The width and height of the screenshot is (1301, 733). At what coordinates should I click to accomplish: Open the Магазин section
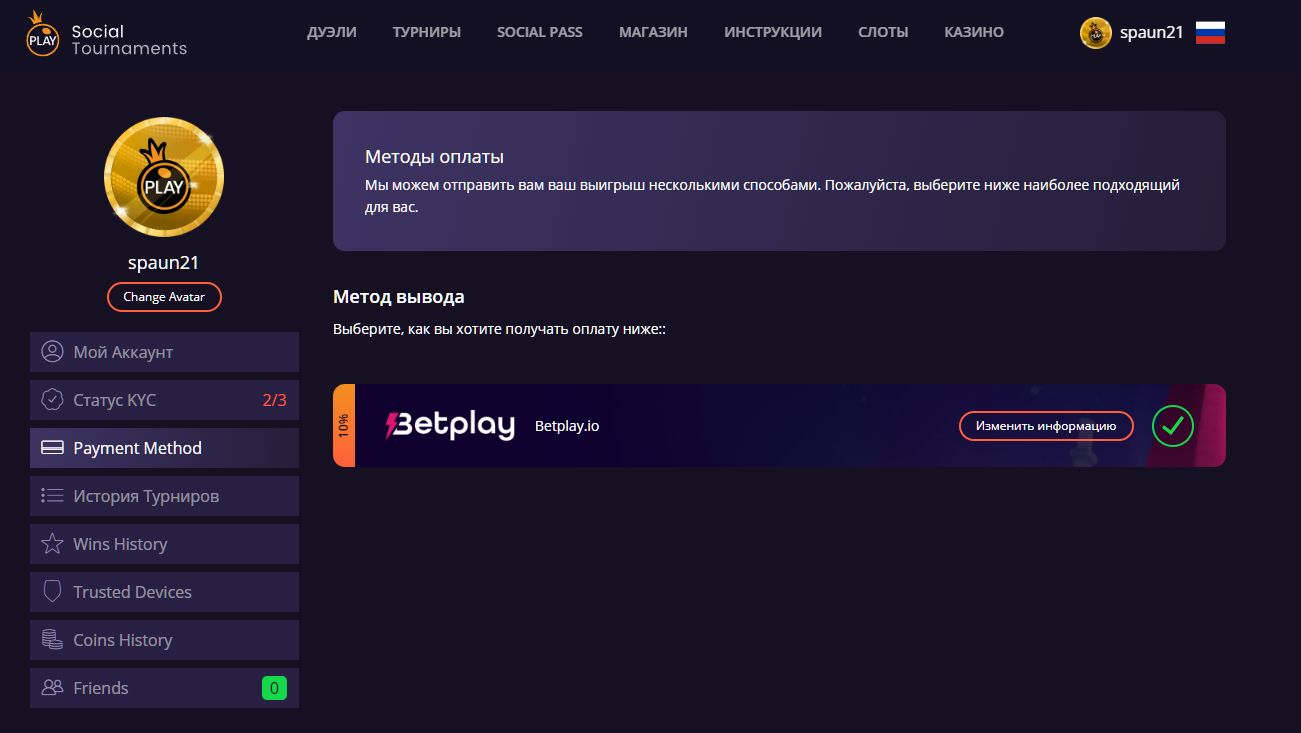[x=653, y=32]
